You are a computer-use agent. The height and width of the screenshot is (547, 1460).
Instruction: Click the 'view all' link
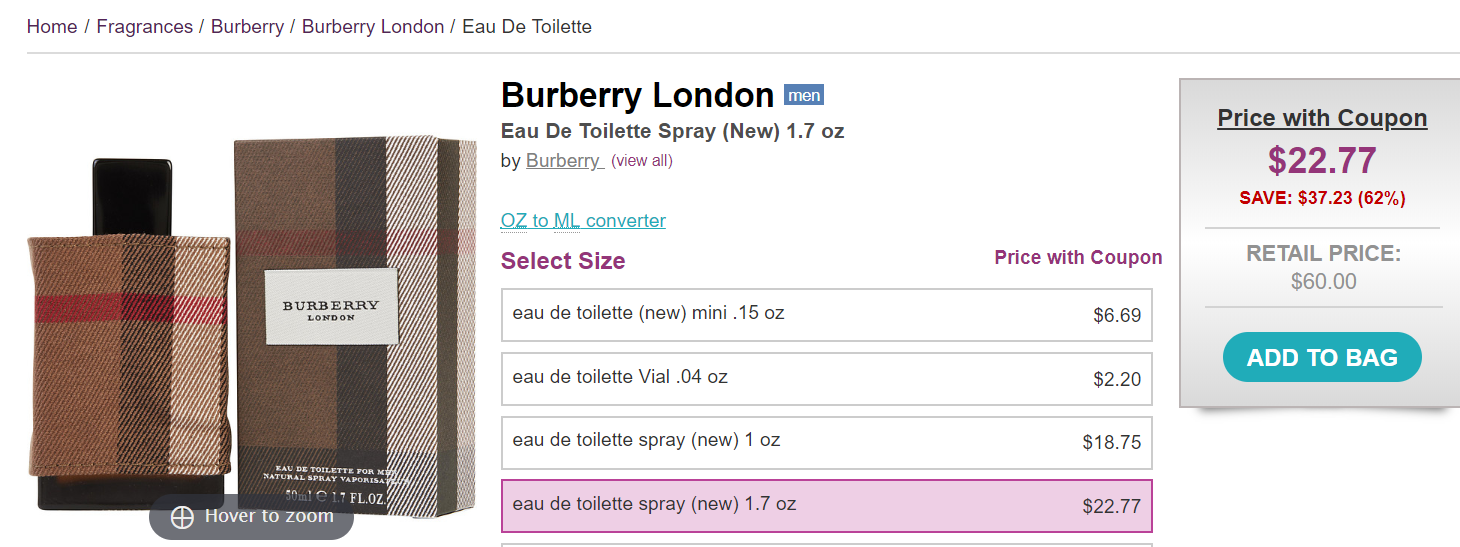click(x=642, y=161)
